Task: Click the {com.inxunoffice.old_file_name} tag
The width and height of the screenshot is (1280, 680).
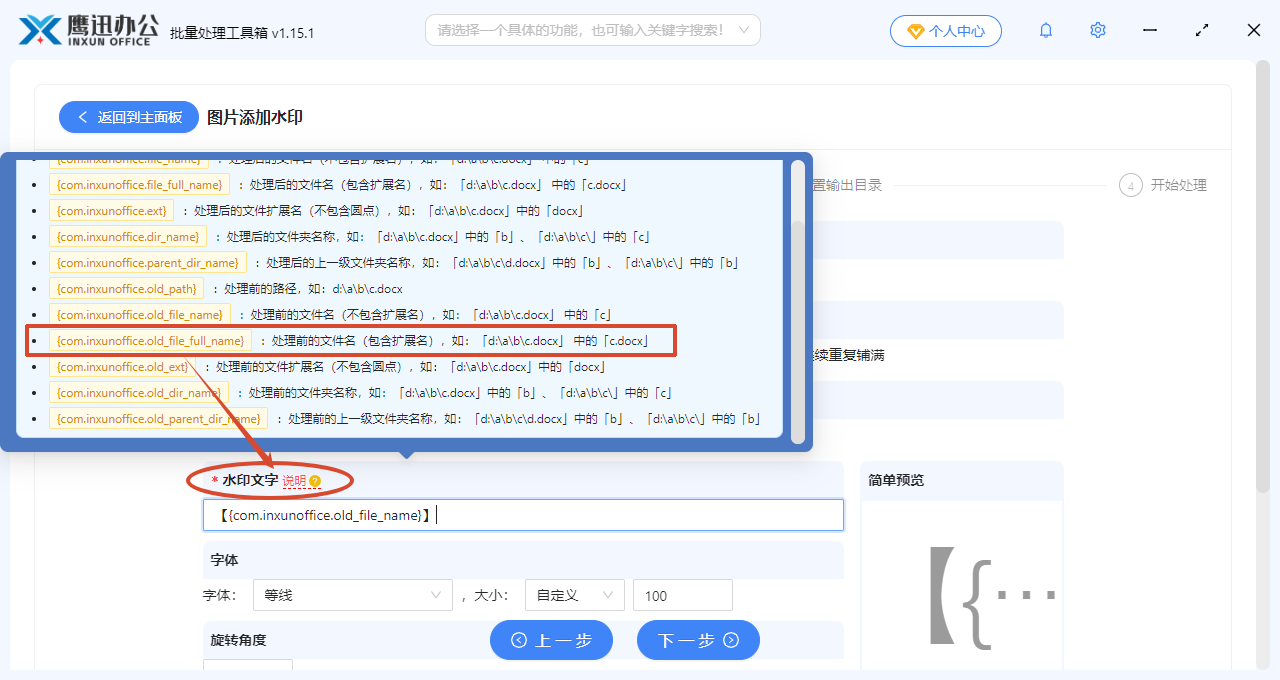Action: click(x=139, y=315)
